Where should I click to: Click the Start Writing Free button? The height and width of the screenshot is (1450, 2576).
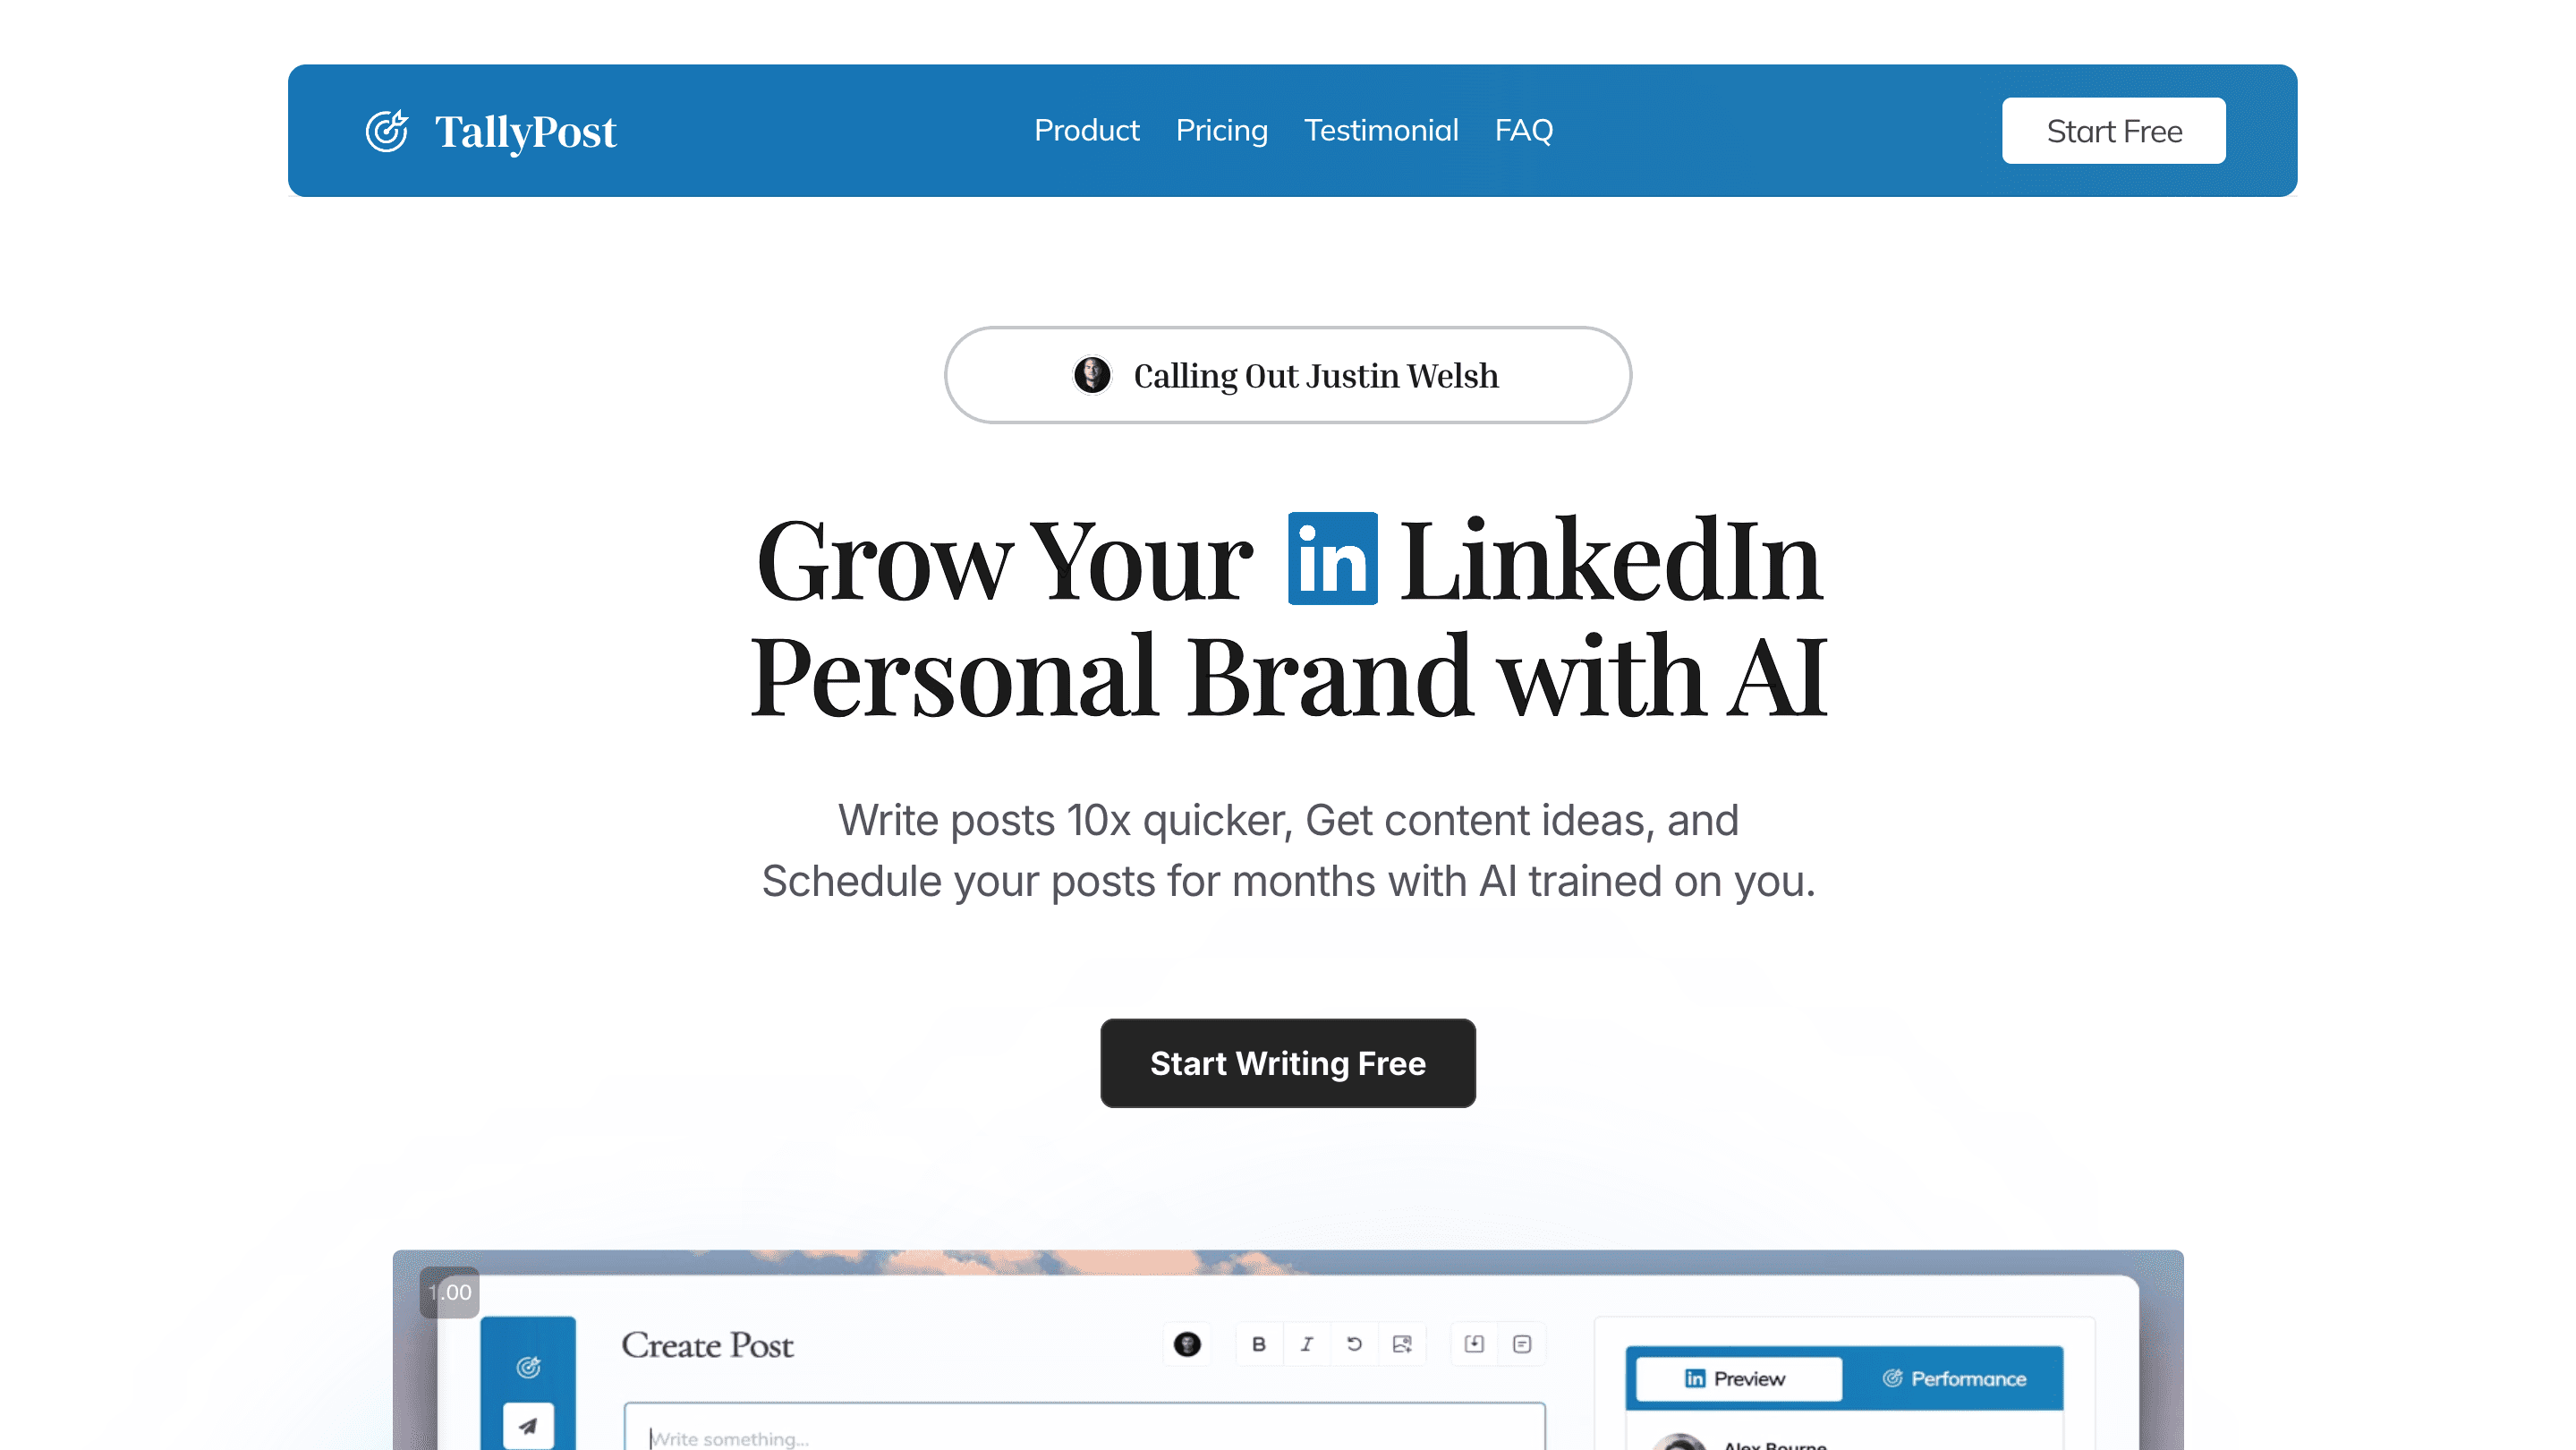click(1288, 1062)
